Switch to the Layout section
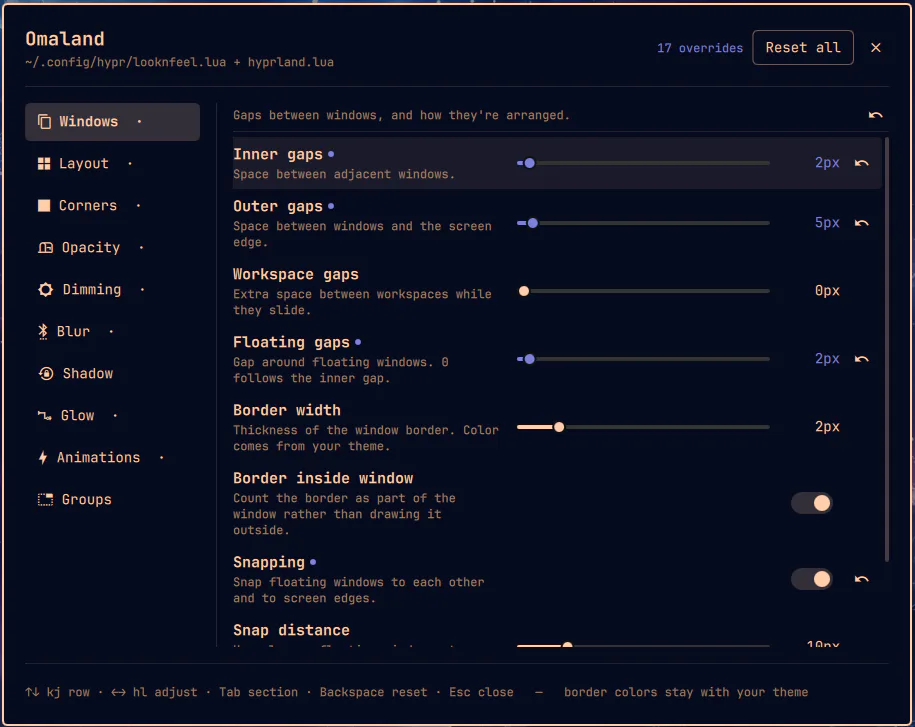Viewport: 915px width, 727px height. coord(112,163)
